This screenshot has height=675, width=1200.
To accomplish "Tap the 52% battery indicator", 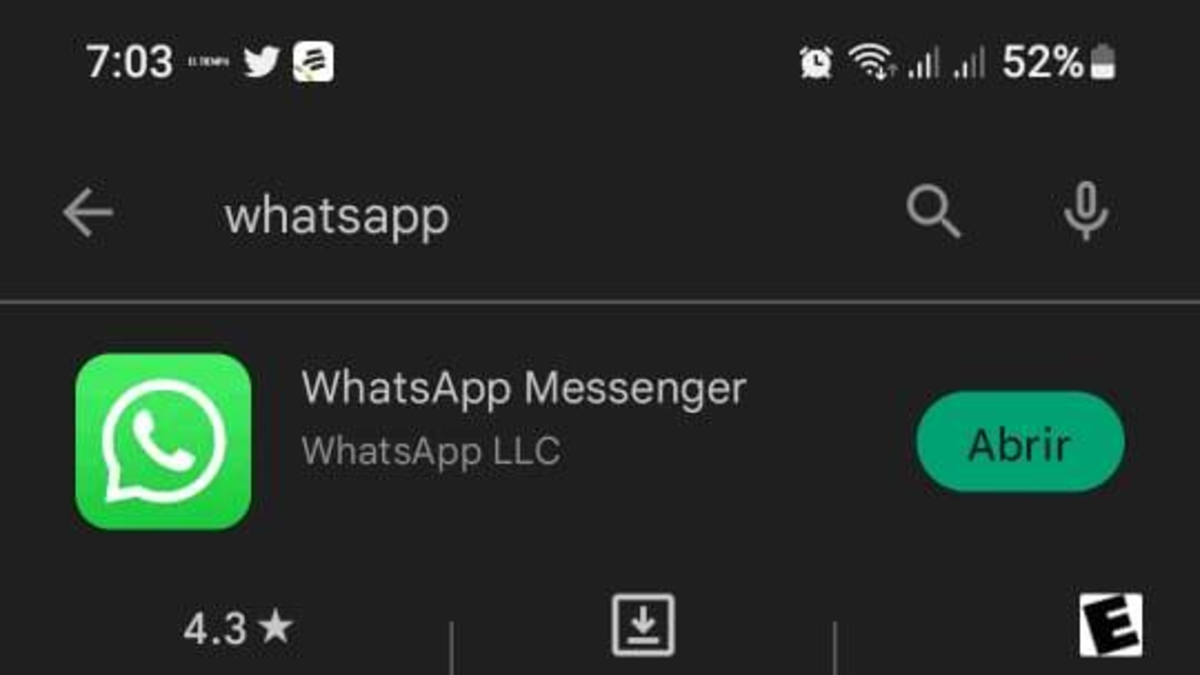I will coord(1059,63).
